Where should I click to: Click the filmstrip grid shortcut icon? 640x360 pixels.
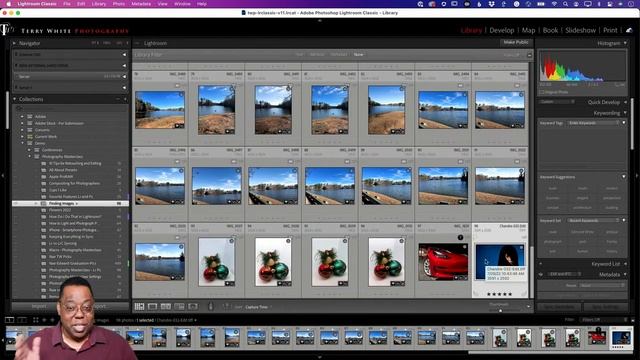[x=36, y=320]
